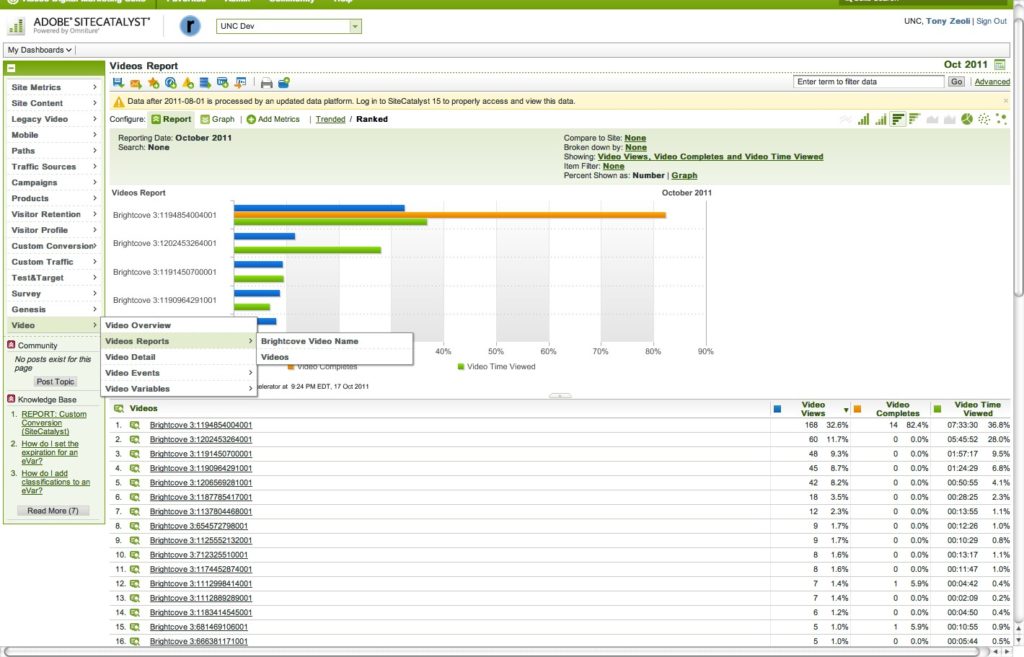Toggle Percent Shown as Graph
1024x657 pixels.
click(x=684, y=175)
